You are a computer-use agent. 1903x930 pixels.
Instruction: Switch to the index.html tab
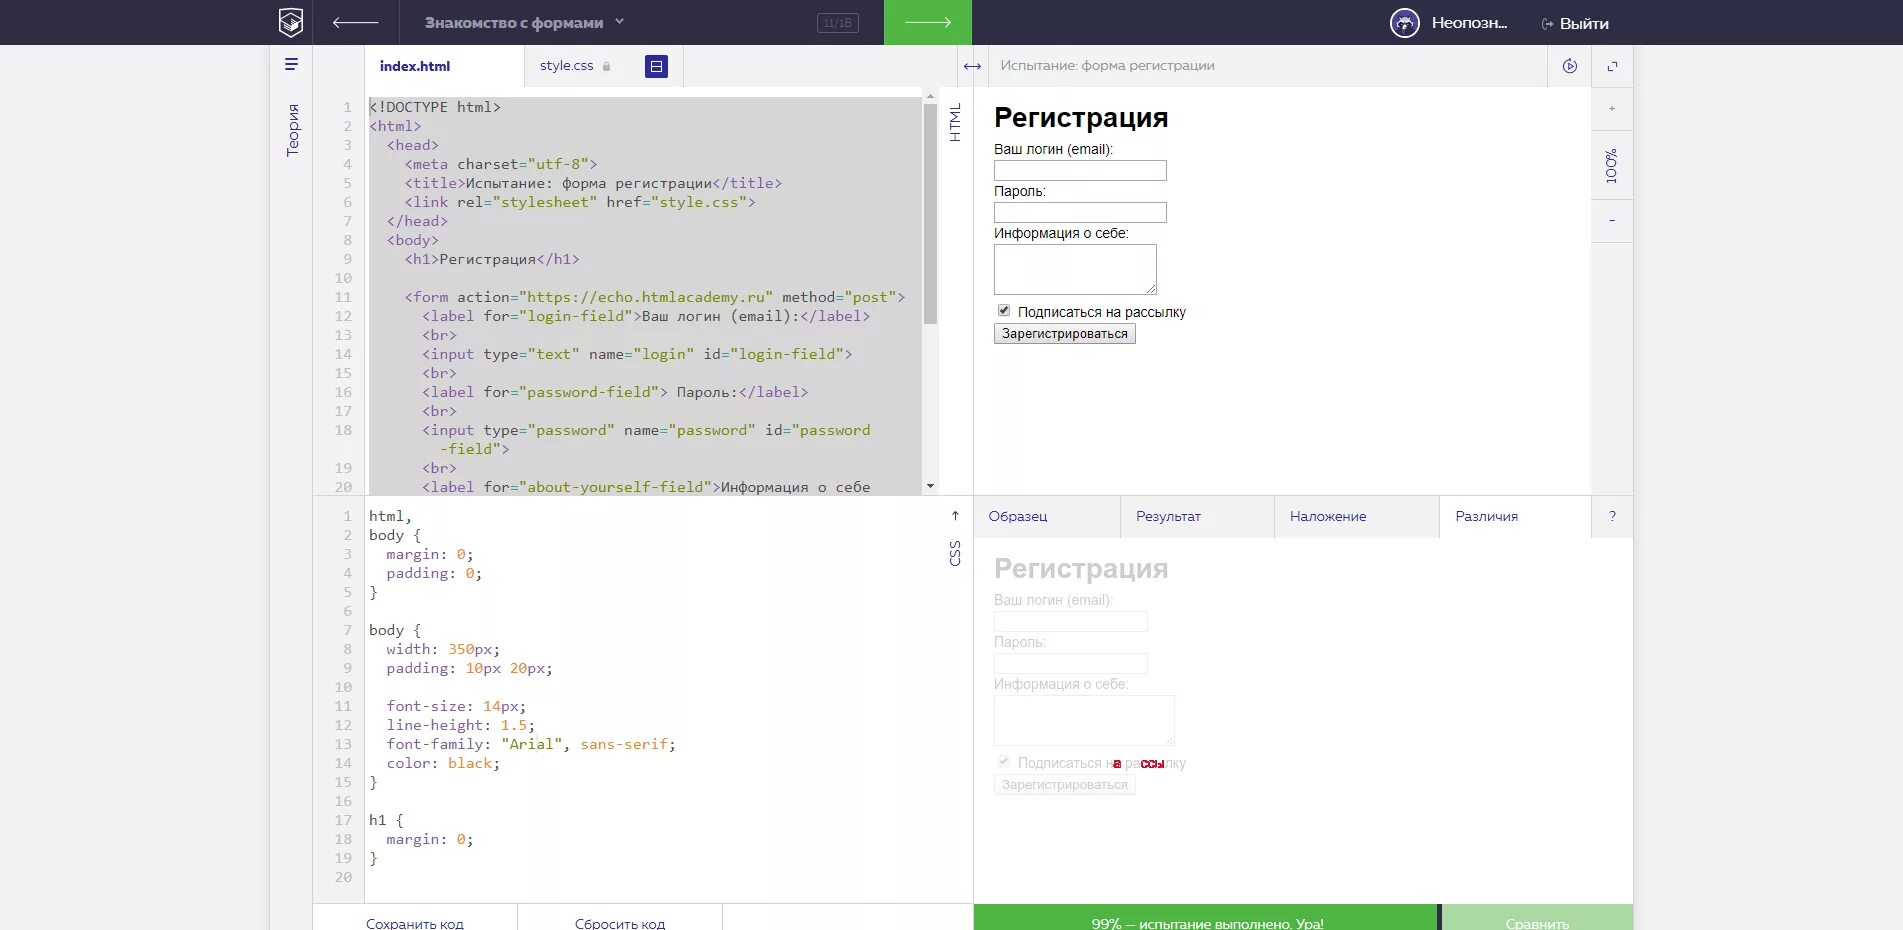pyautogui.click(x=415, y=66)
